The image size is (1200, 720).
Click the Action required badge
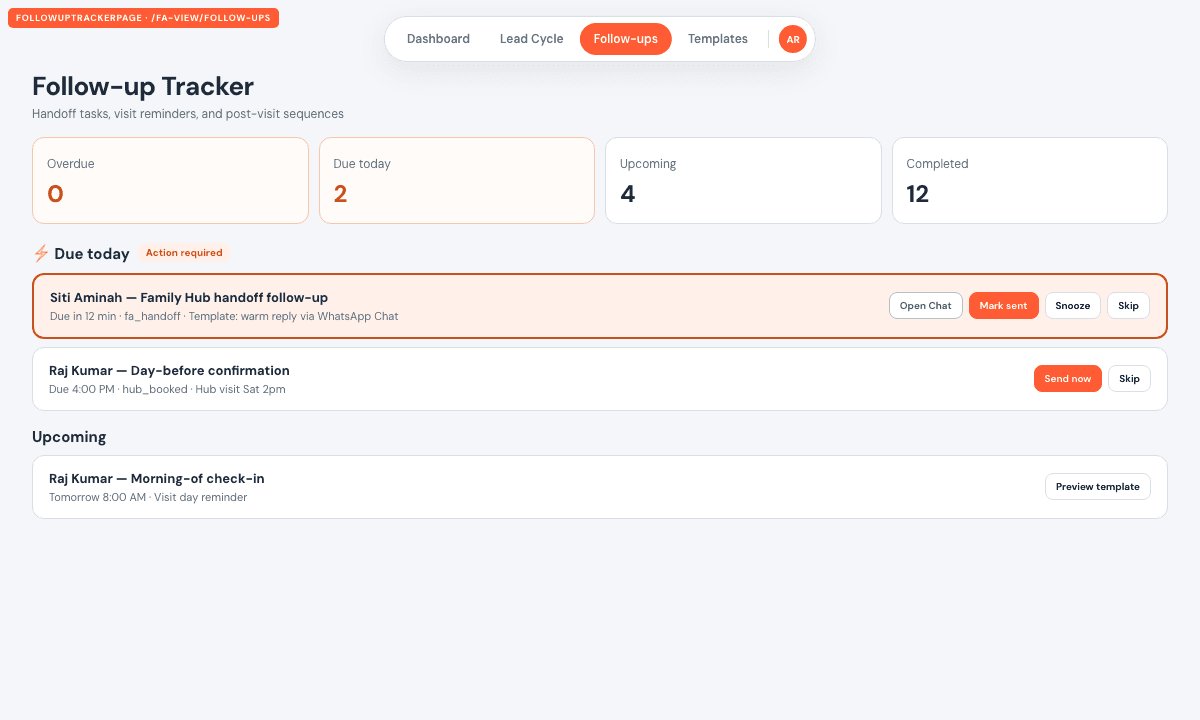pos(184,253)
